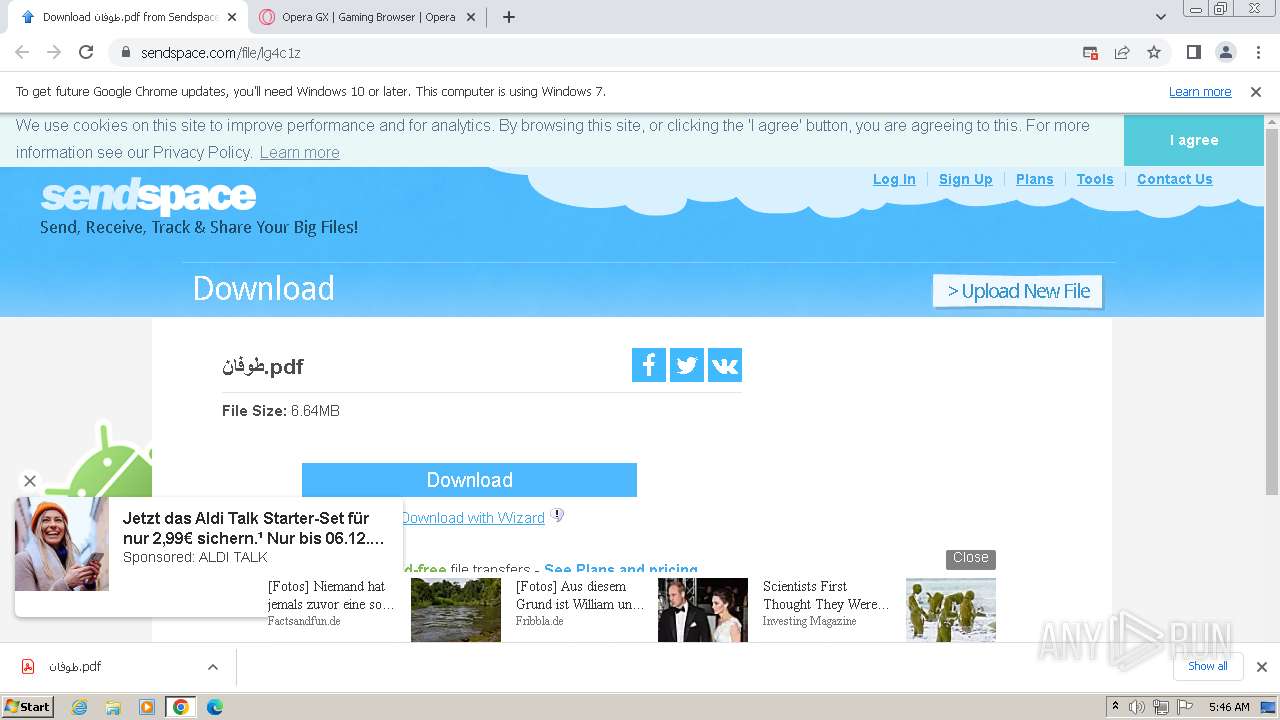Open the See Plans and pricing link
Screen dimensions: 1280x720
[621, 568]
